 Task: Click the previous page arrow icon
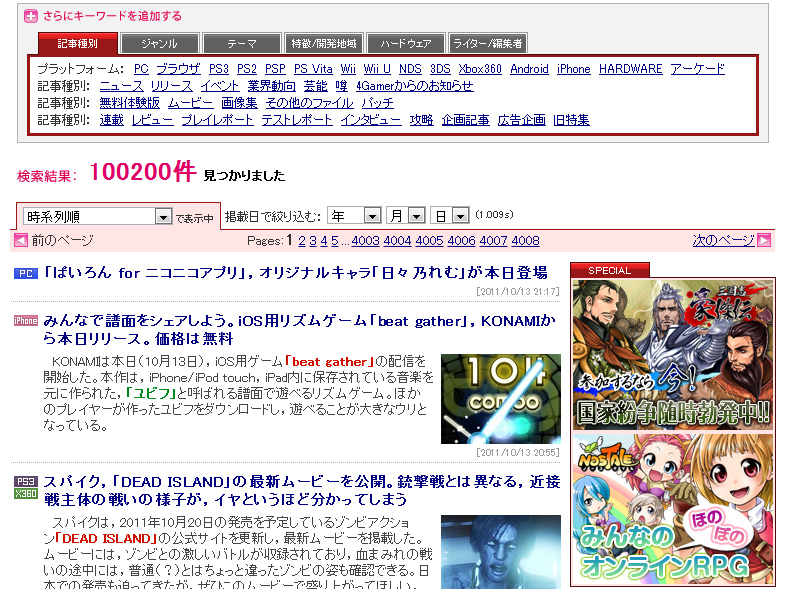pyautogui.click(x=21, y=240)
